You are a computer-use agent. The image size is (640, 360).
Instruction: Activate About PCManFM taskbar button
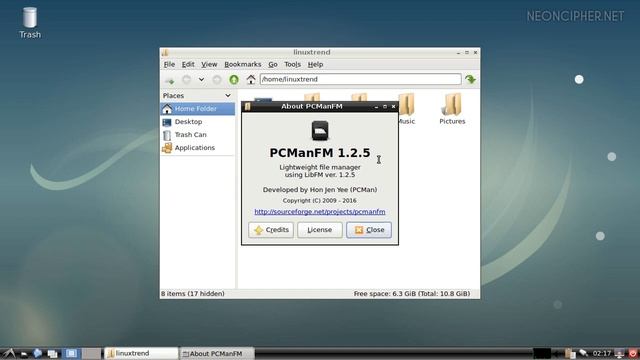[x=217, y=353]
